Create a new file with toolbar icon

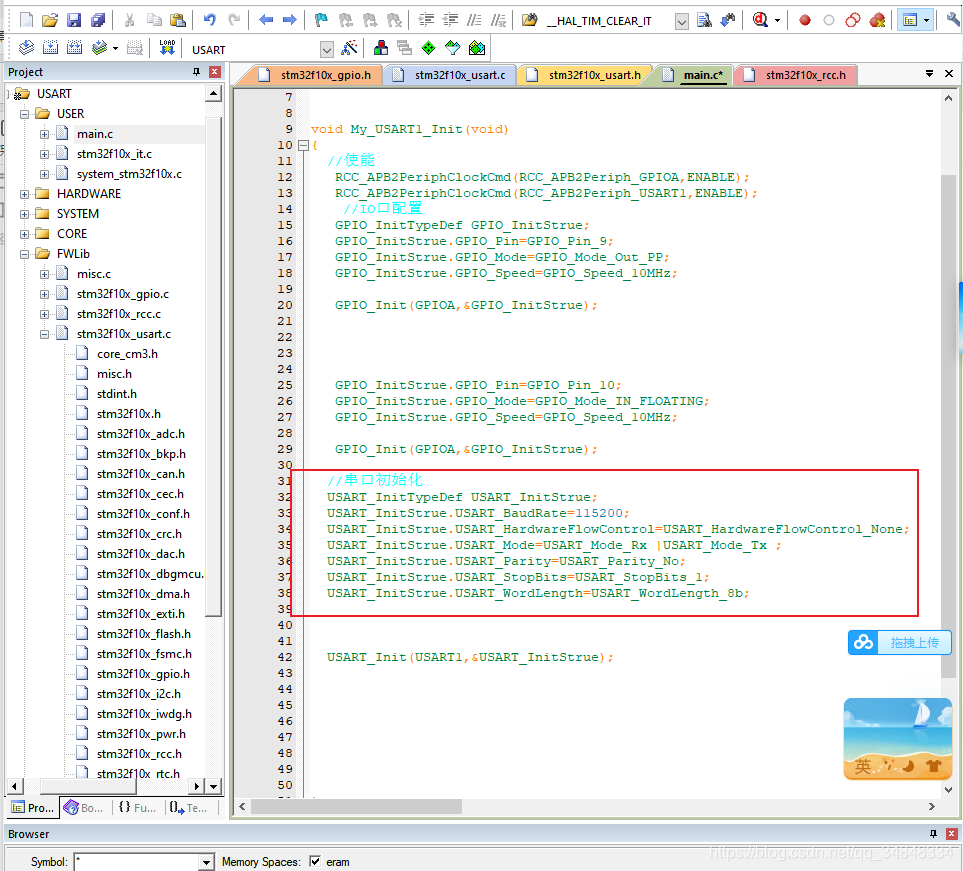tap(26, 20)
